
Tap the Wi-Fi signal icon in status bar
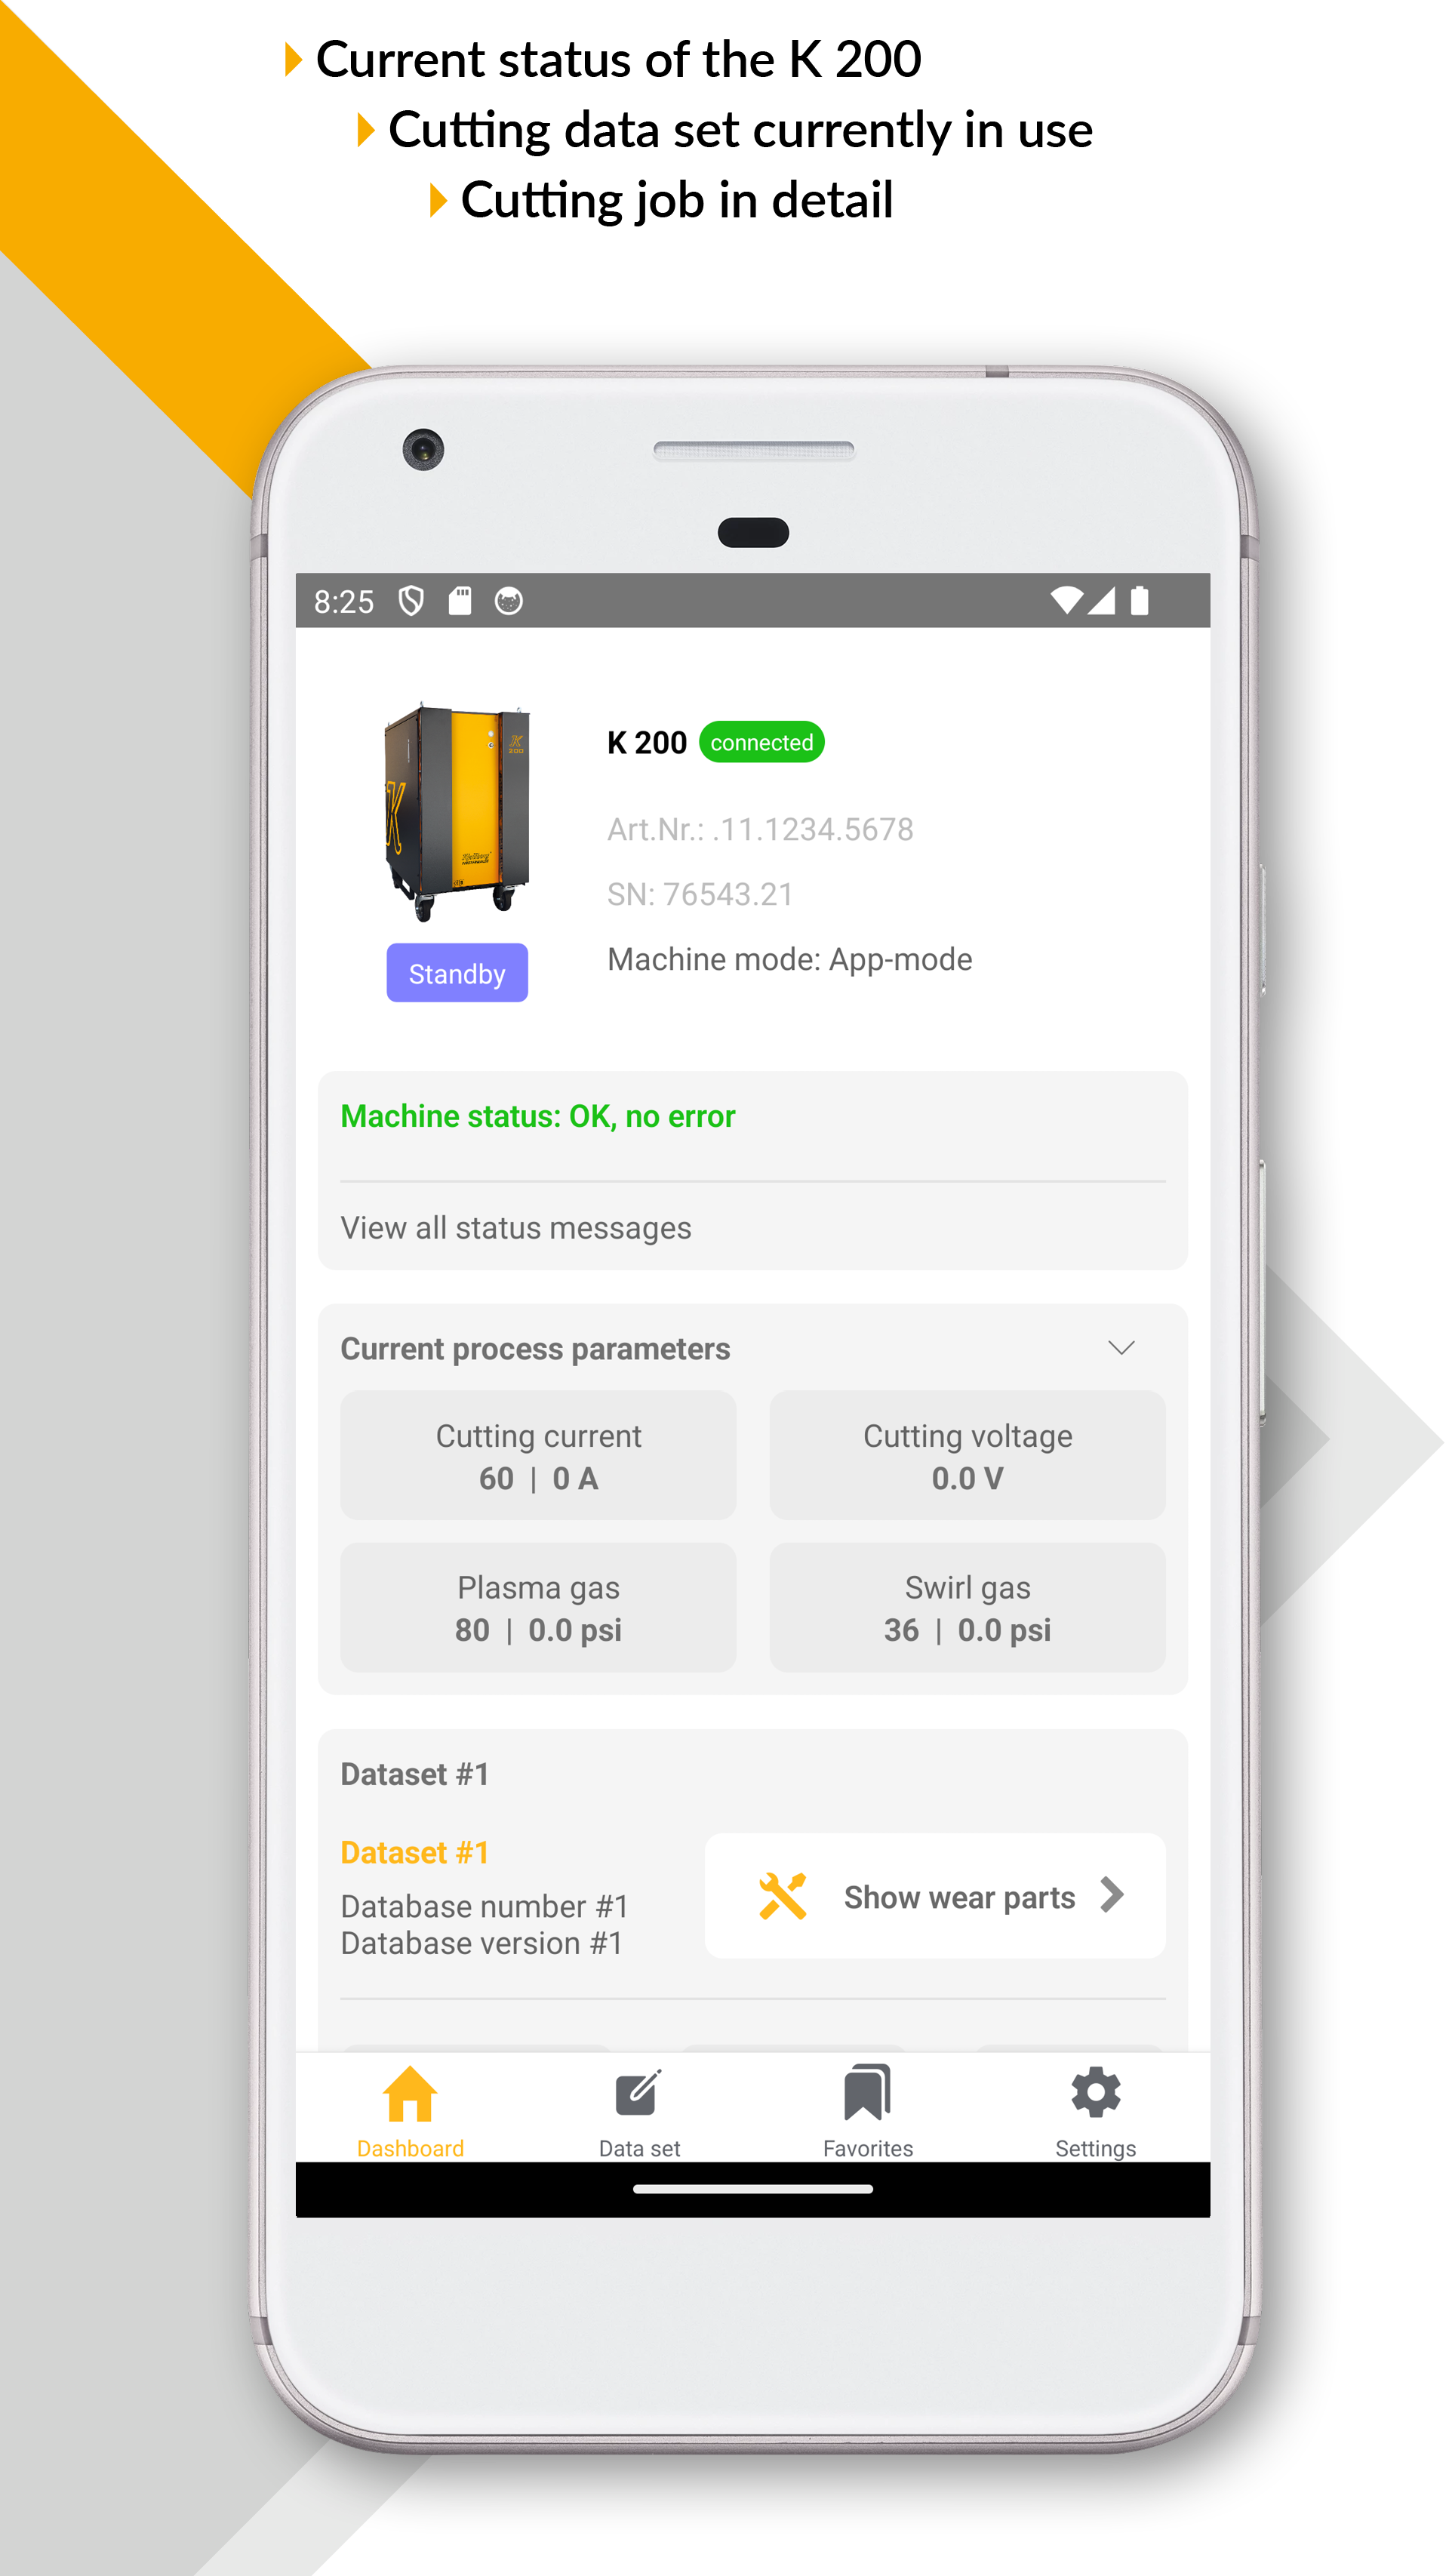[x=1066, y=600]
